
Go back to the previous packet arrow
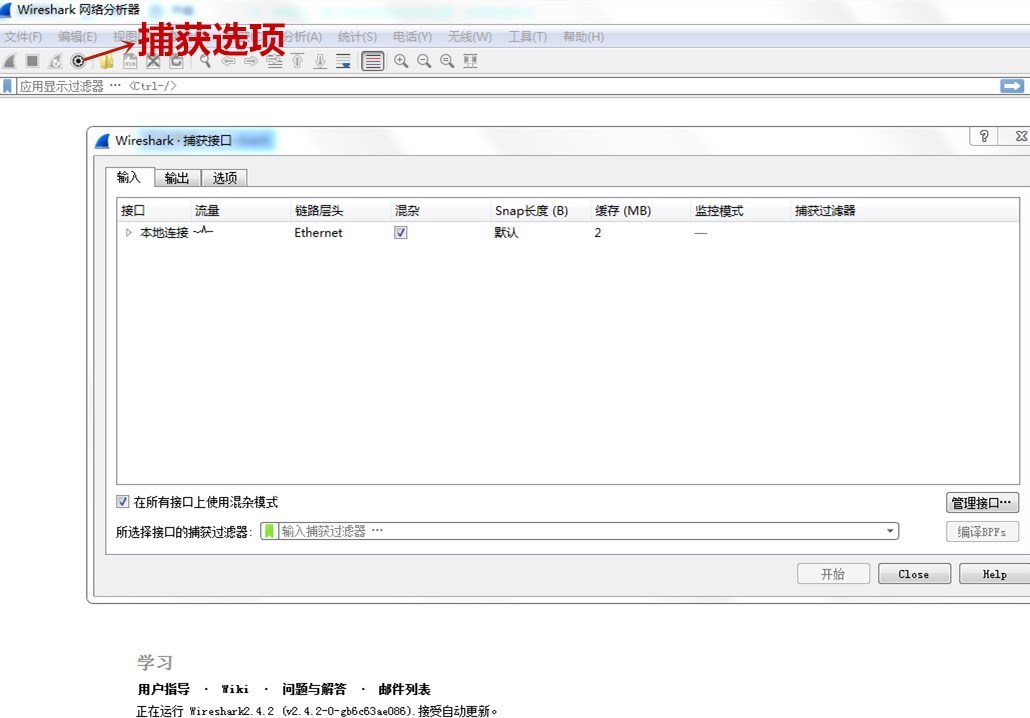click(228, 61)
